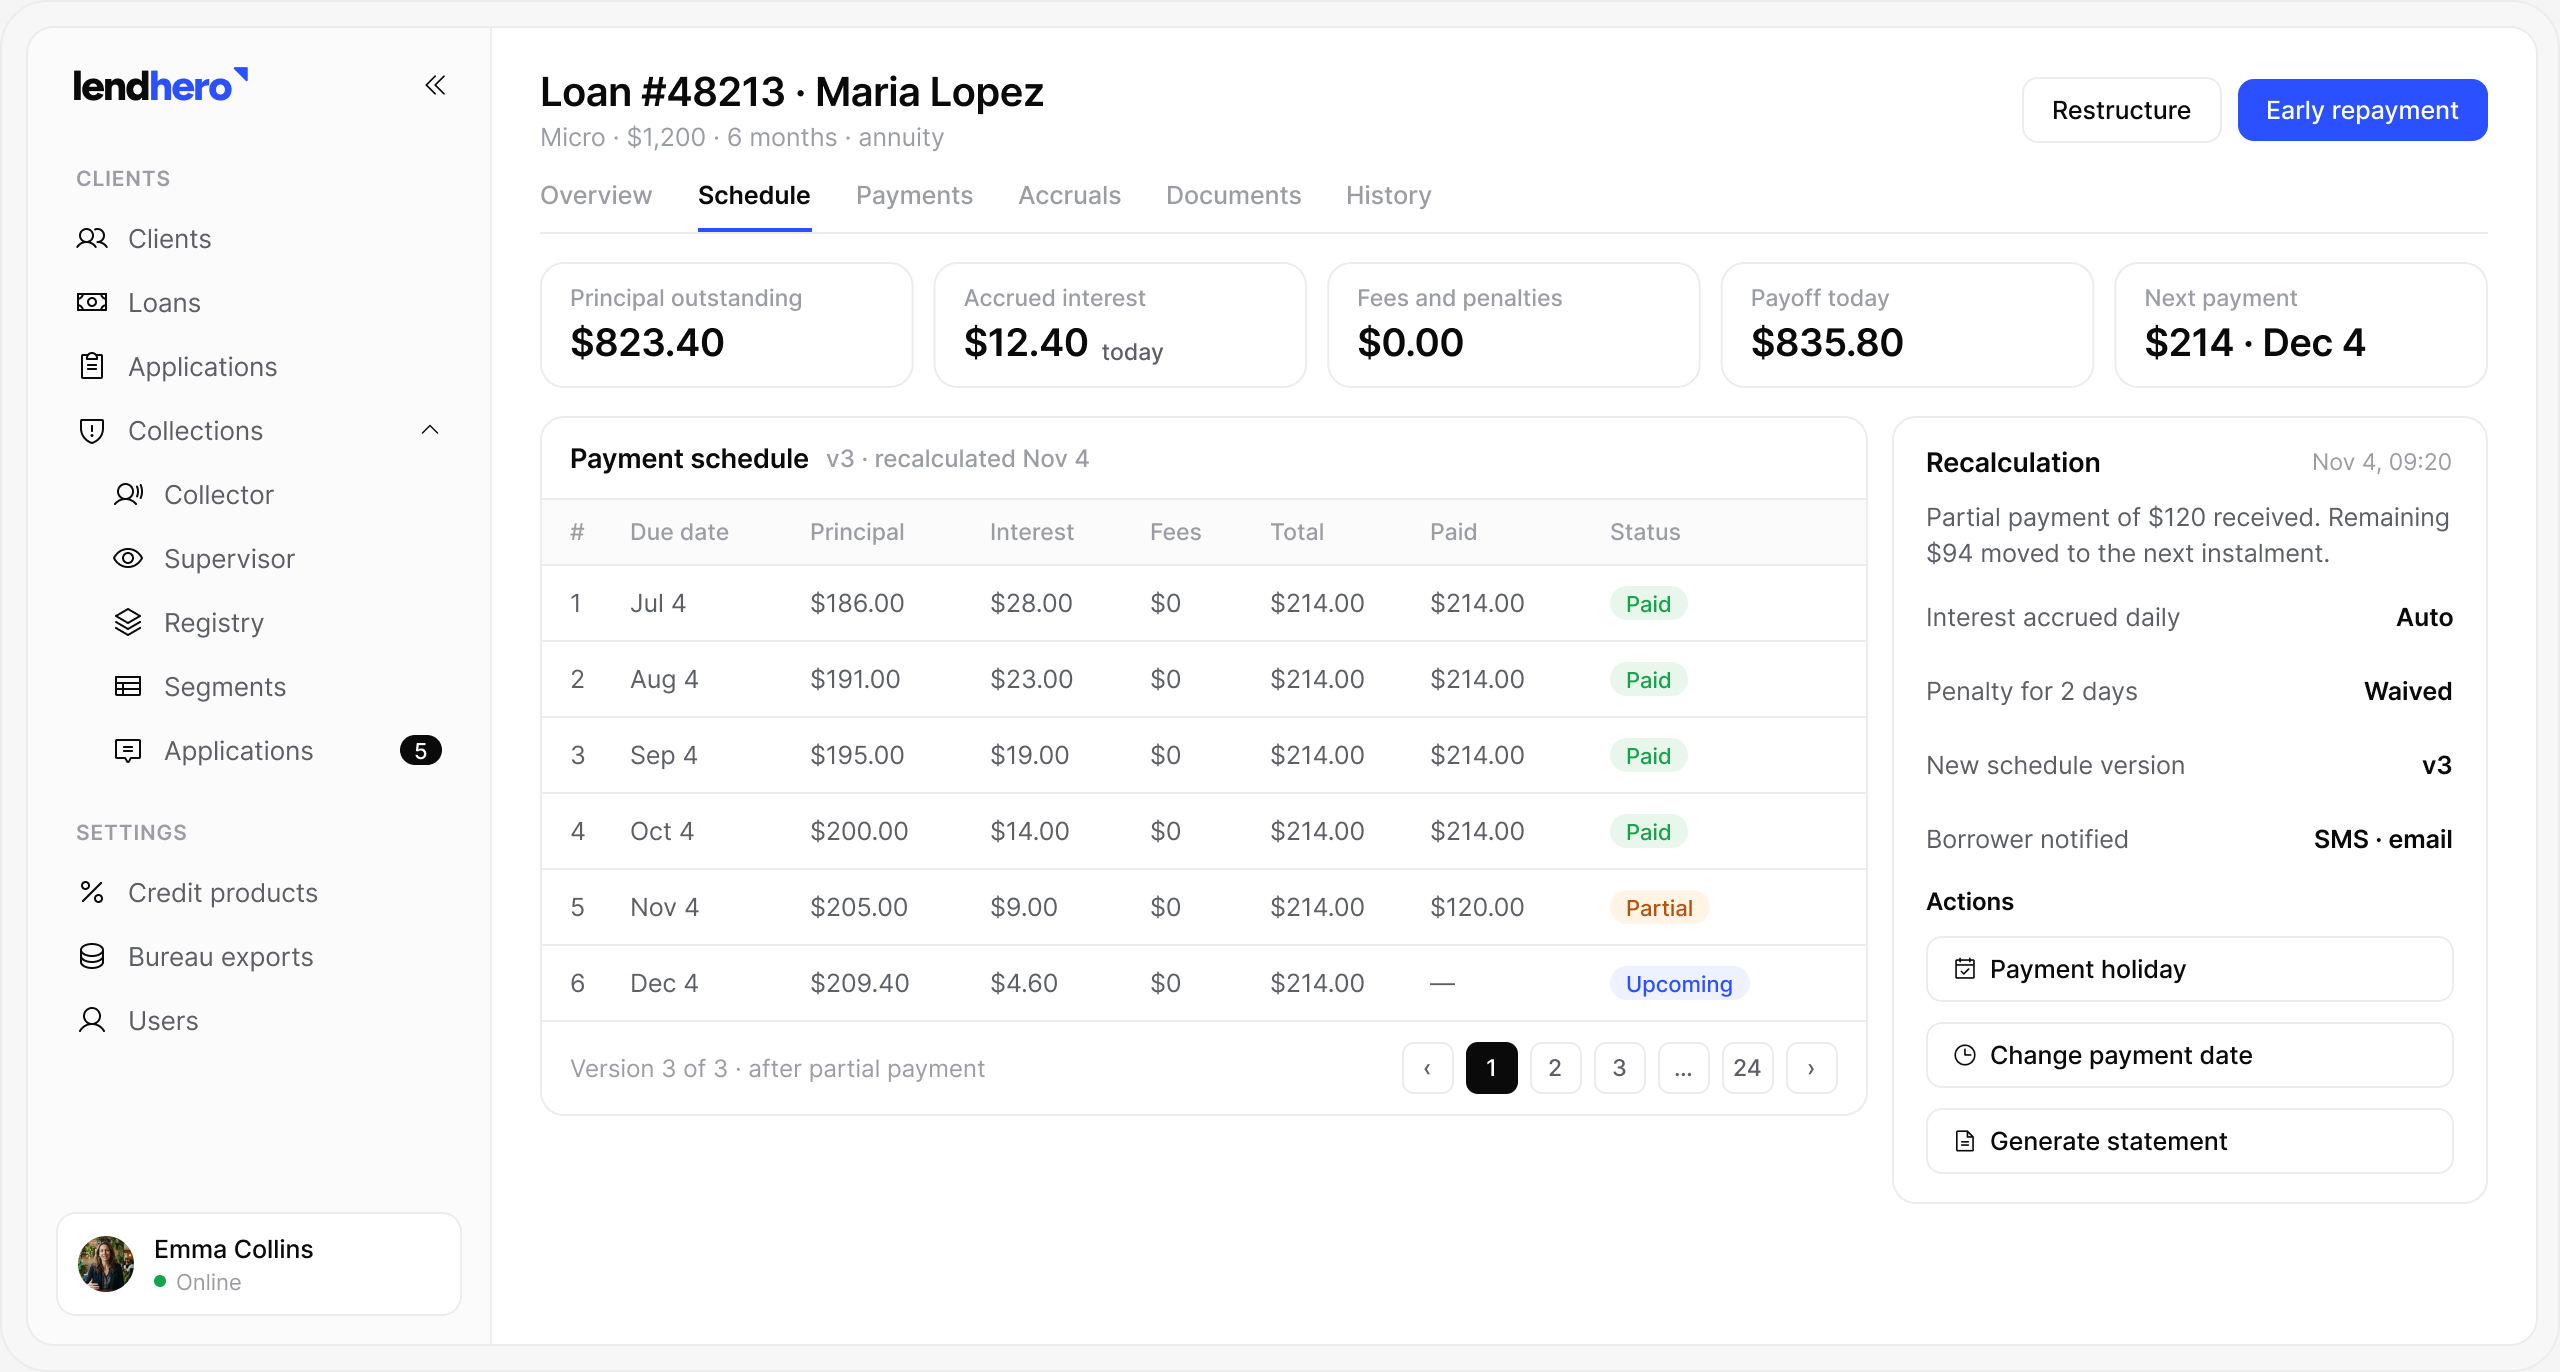Open the Accruals tab

[1069, 195]
